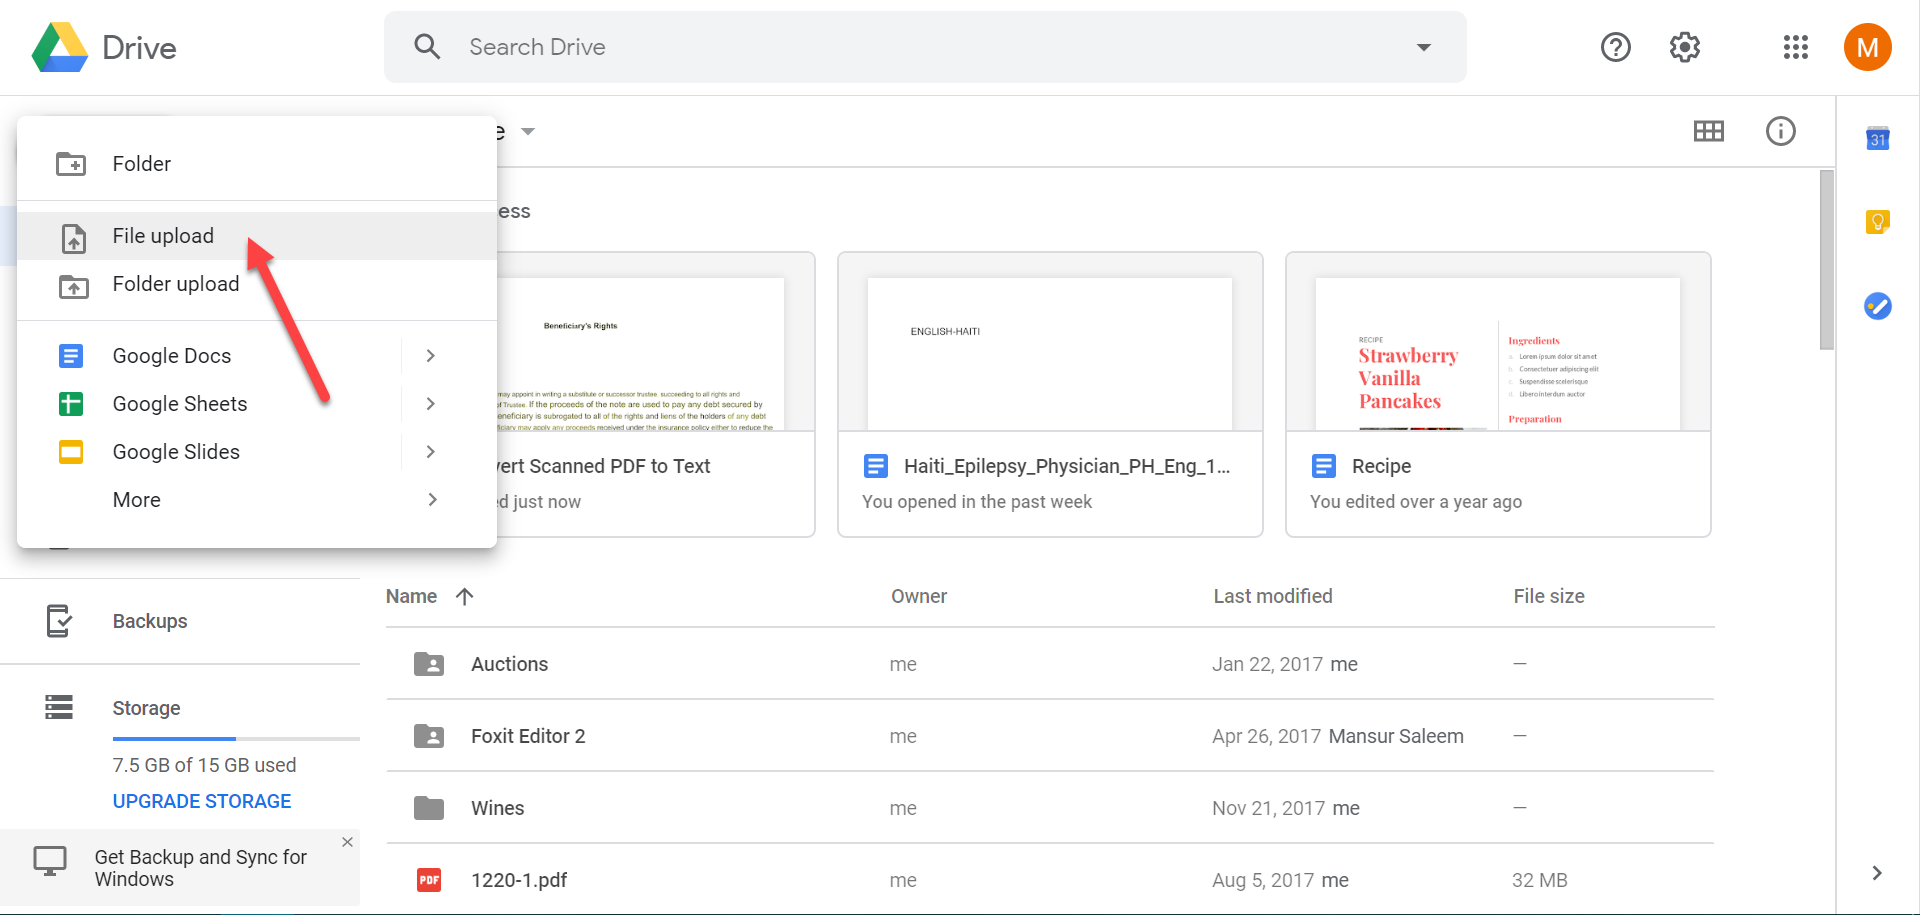Expand the Google Sheets submenu arrow
This screenshot has height=915, width=1920.
click(x=431, y=404)
